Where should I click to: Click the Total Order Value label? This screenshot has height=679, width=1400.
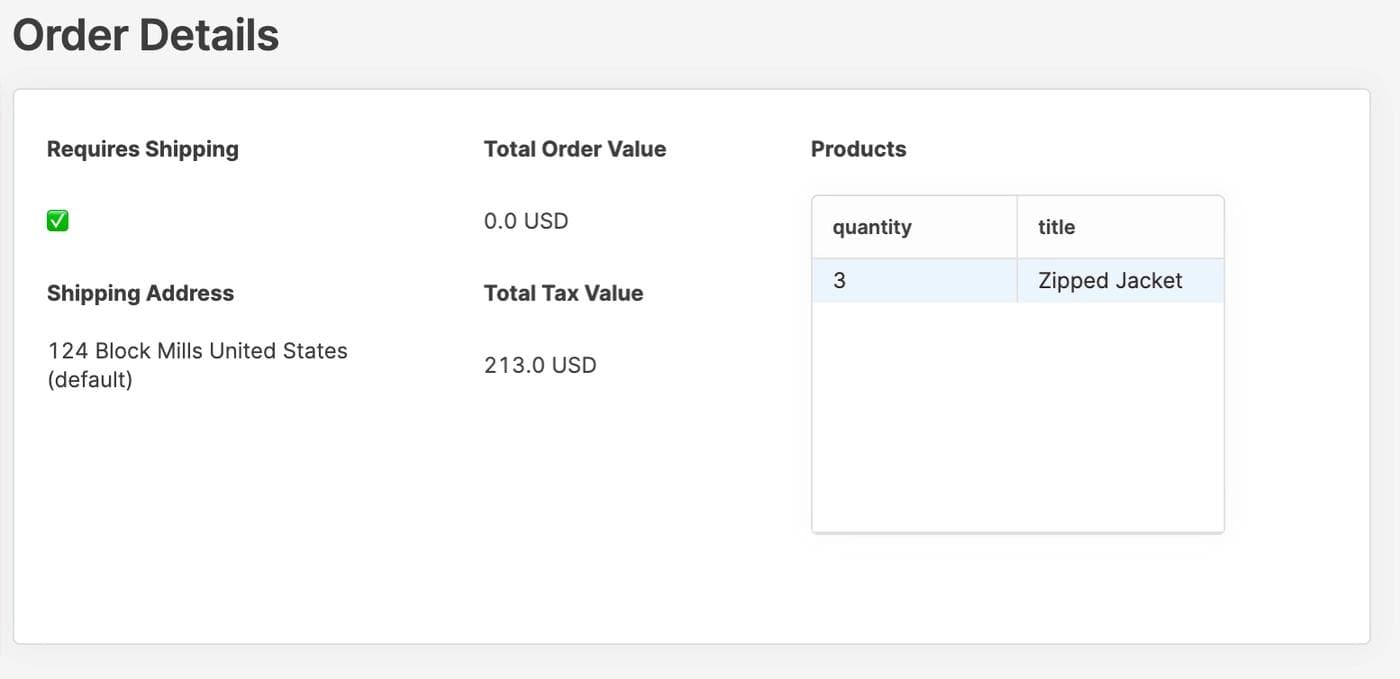(575, 149)
